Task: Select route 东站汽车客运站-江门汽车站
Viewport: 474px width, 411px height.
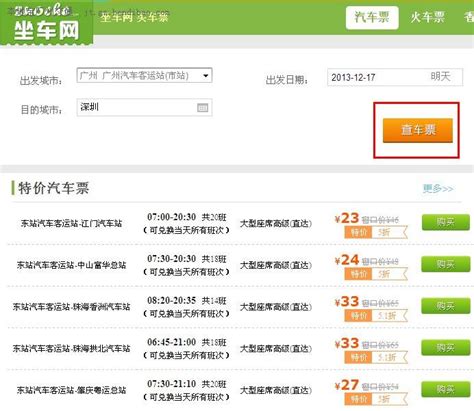Action: pos(71,223)
